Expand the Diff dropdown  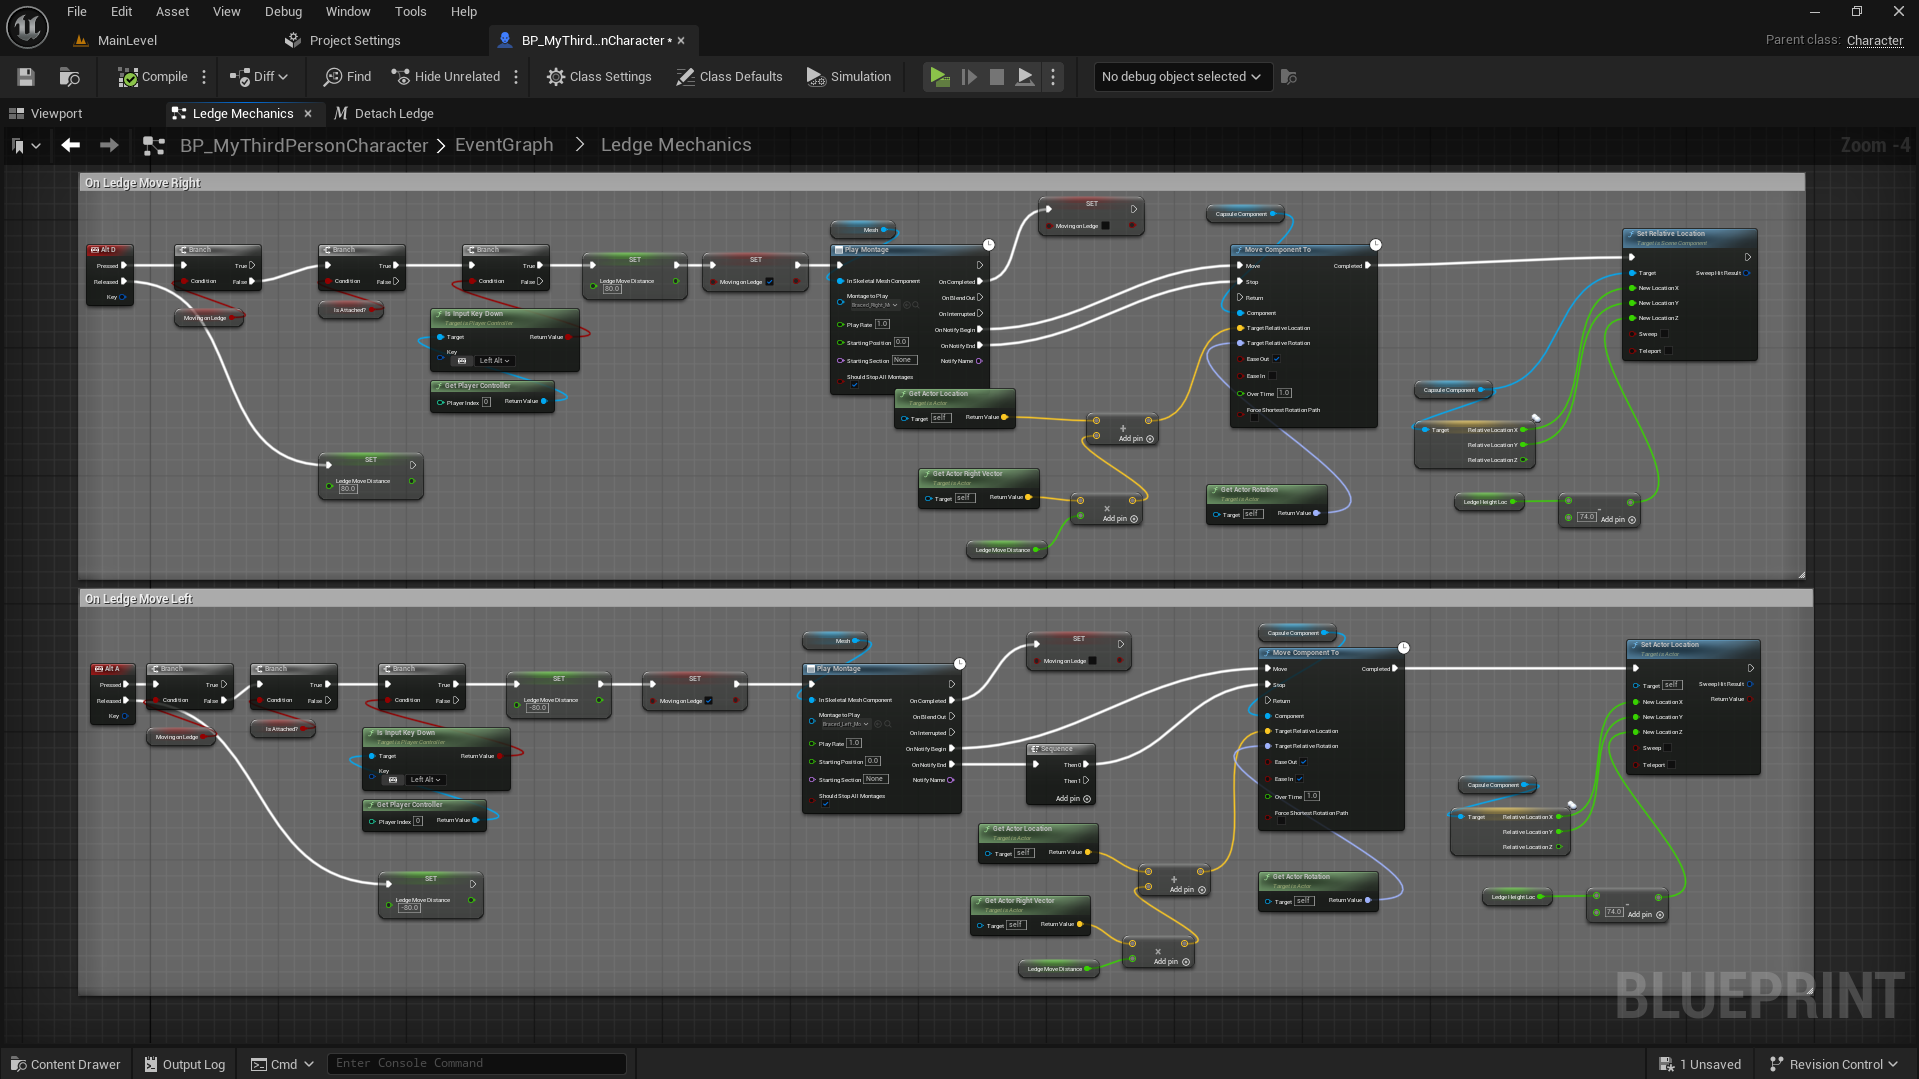click(259, 77)
